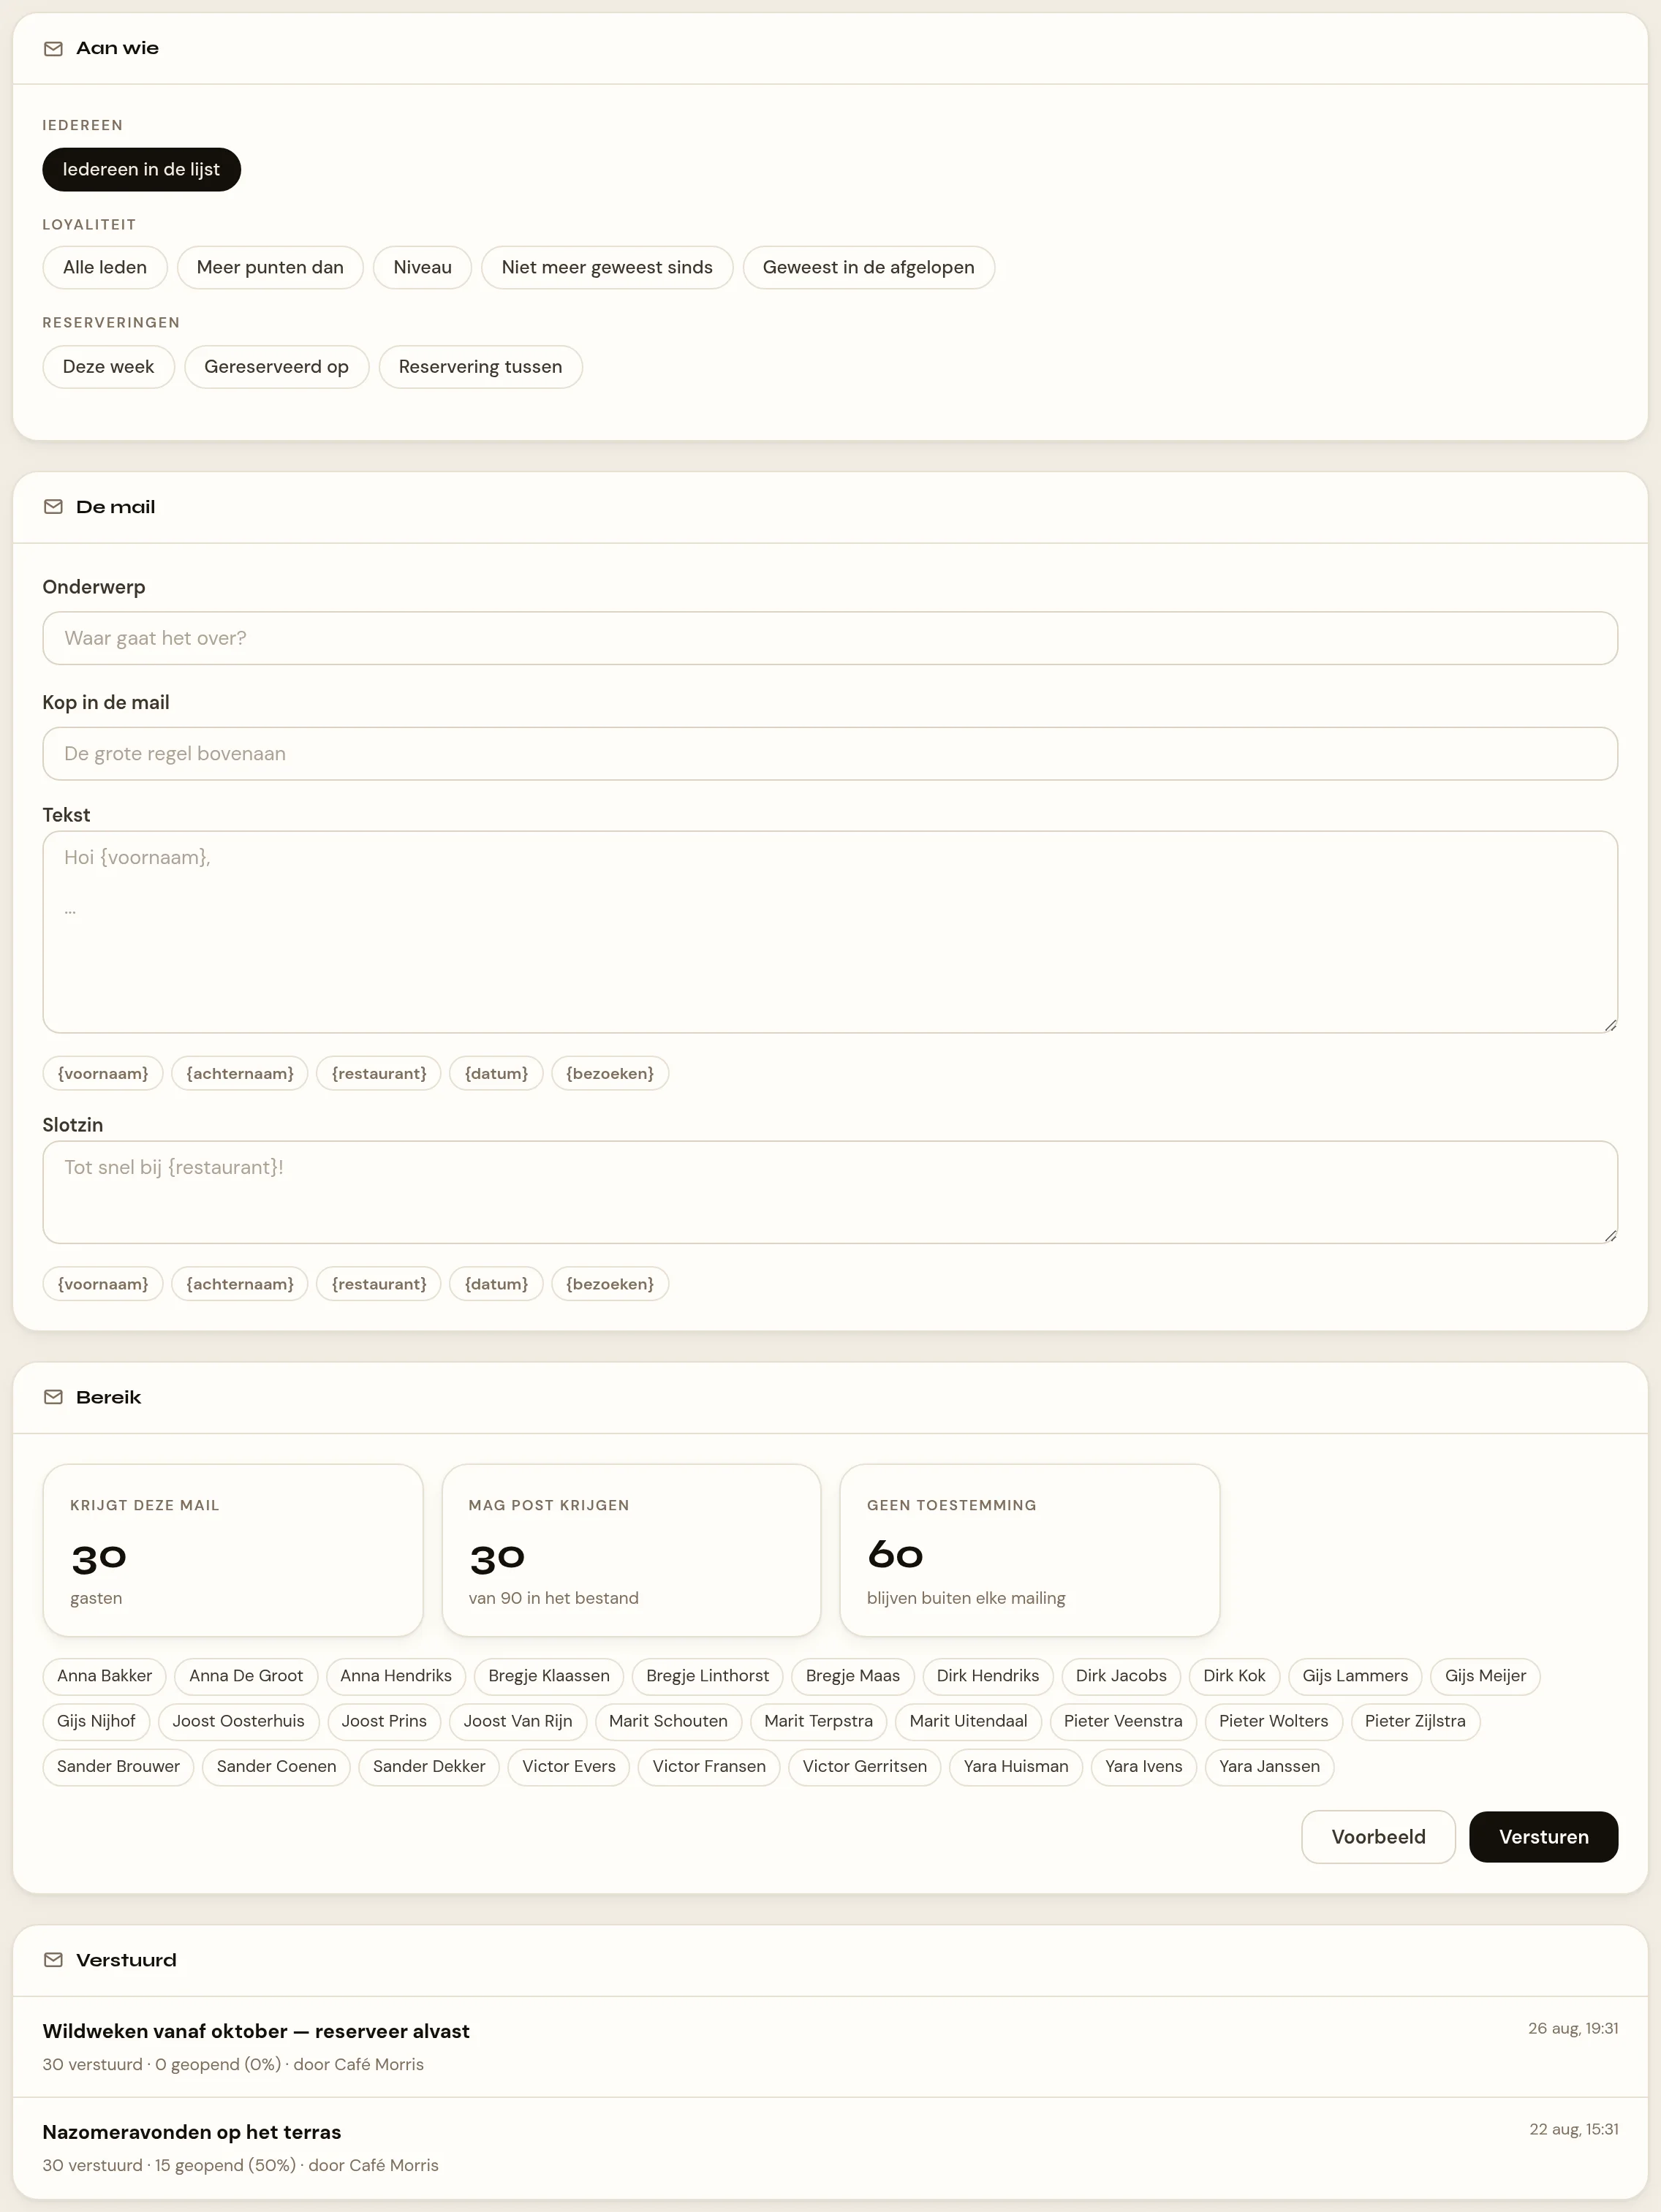Click the Yara Janssen recipient chip
This screenshot has width=1661, height=2212.
[1269, 1766]
